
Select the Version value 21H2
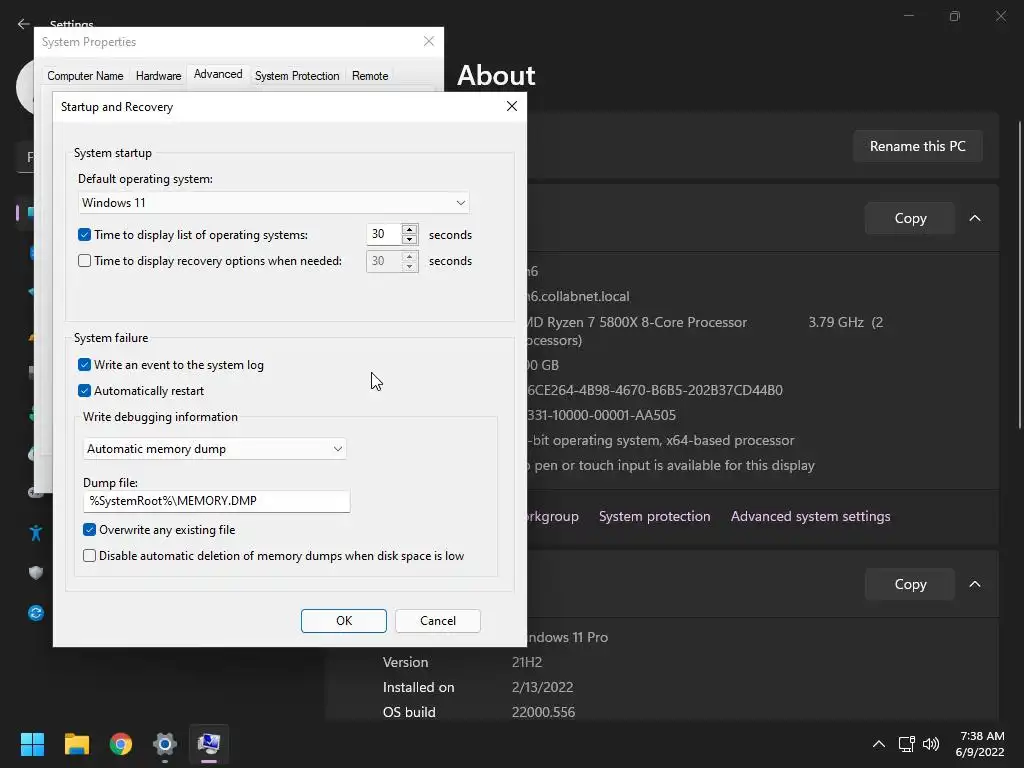coord(527,662)
